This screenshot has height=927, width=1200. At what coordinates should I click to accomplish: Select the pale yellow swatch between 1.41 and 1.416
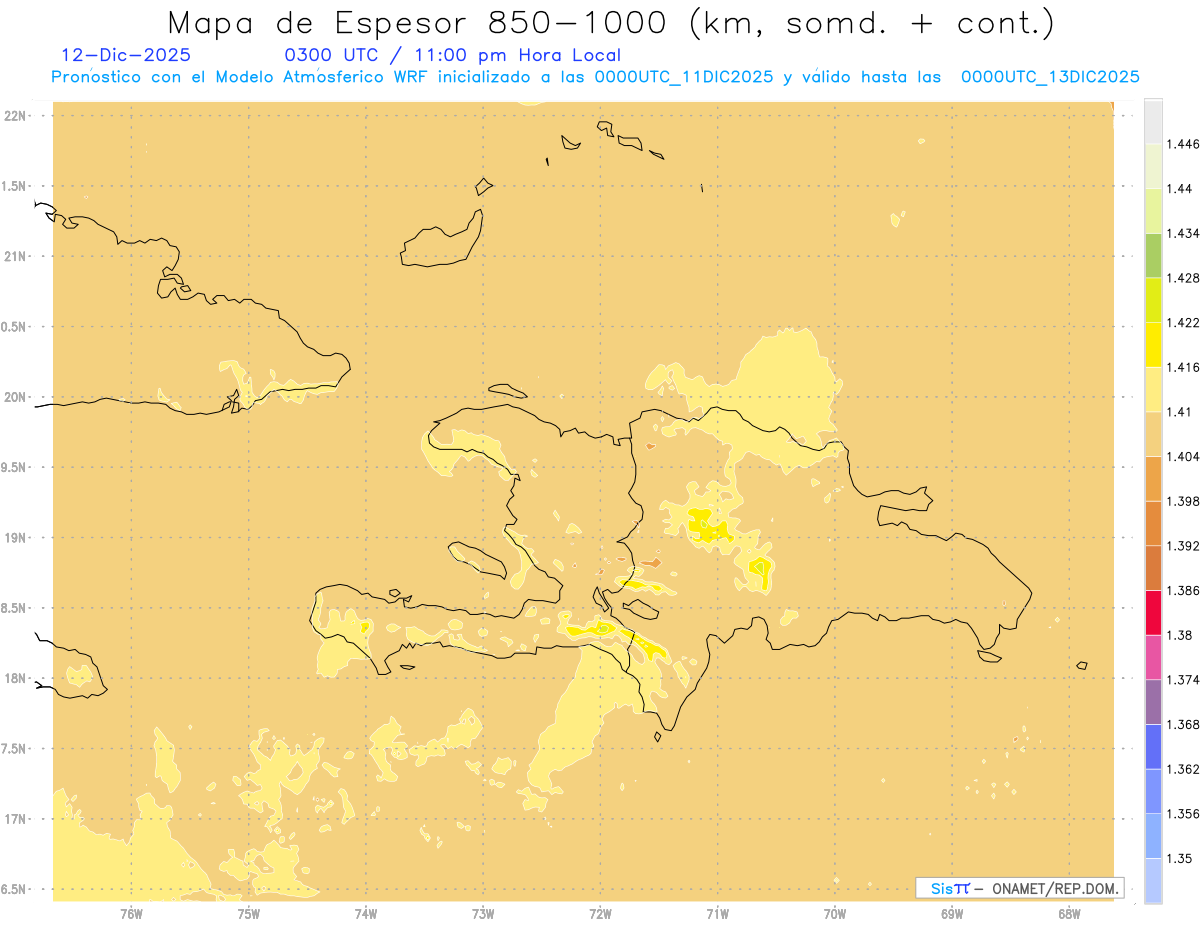(1153, 389)
